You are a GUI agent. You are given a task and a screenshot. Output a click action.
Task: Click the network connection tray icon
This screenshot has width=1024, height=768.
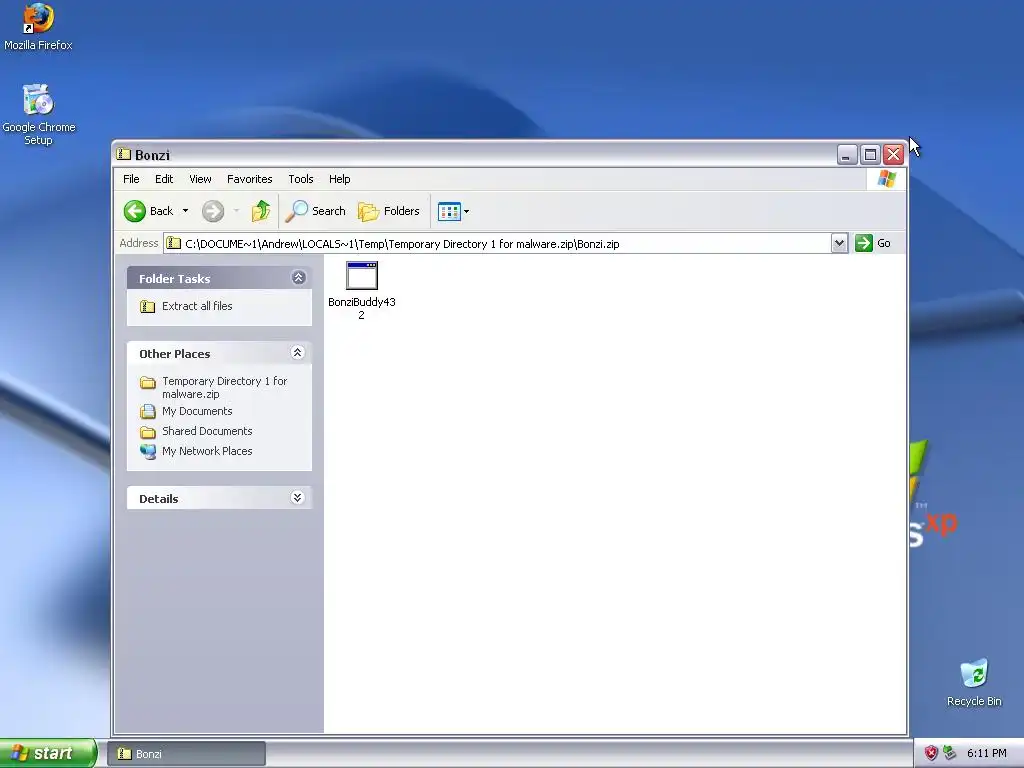[x=950, y=753]
